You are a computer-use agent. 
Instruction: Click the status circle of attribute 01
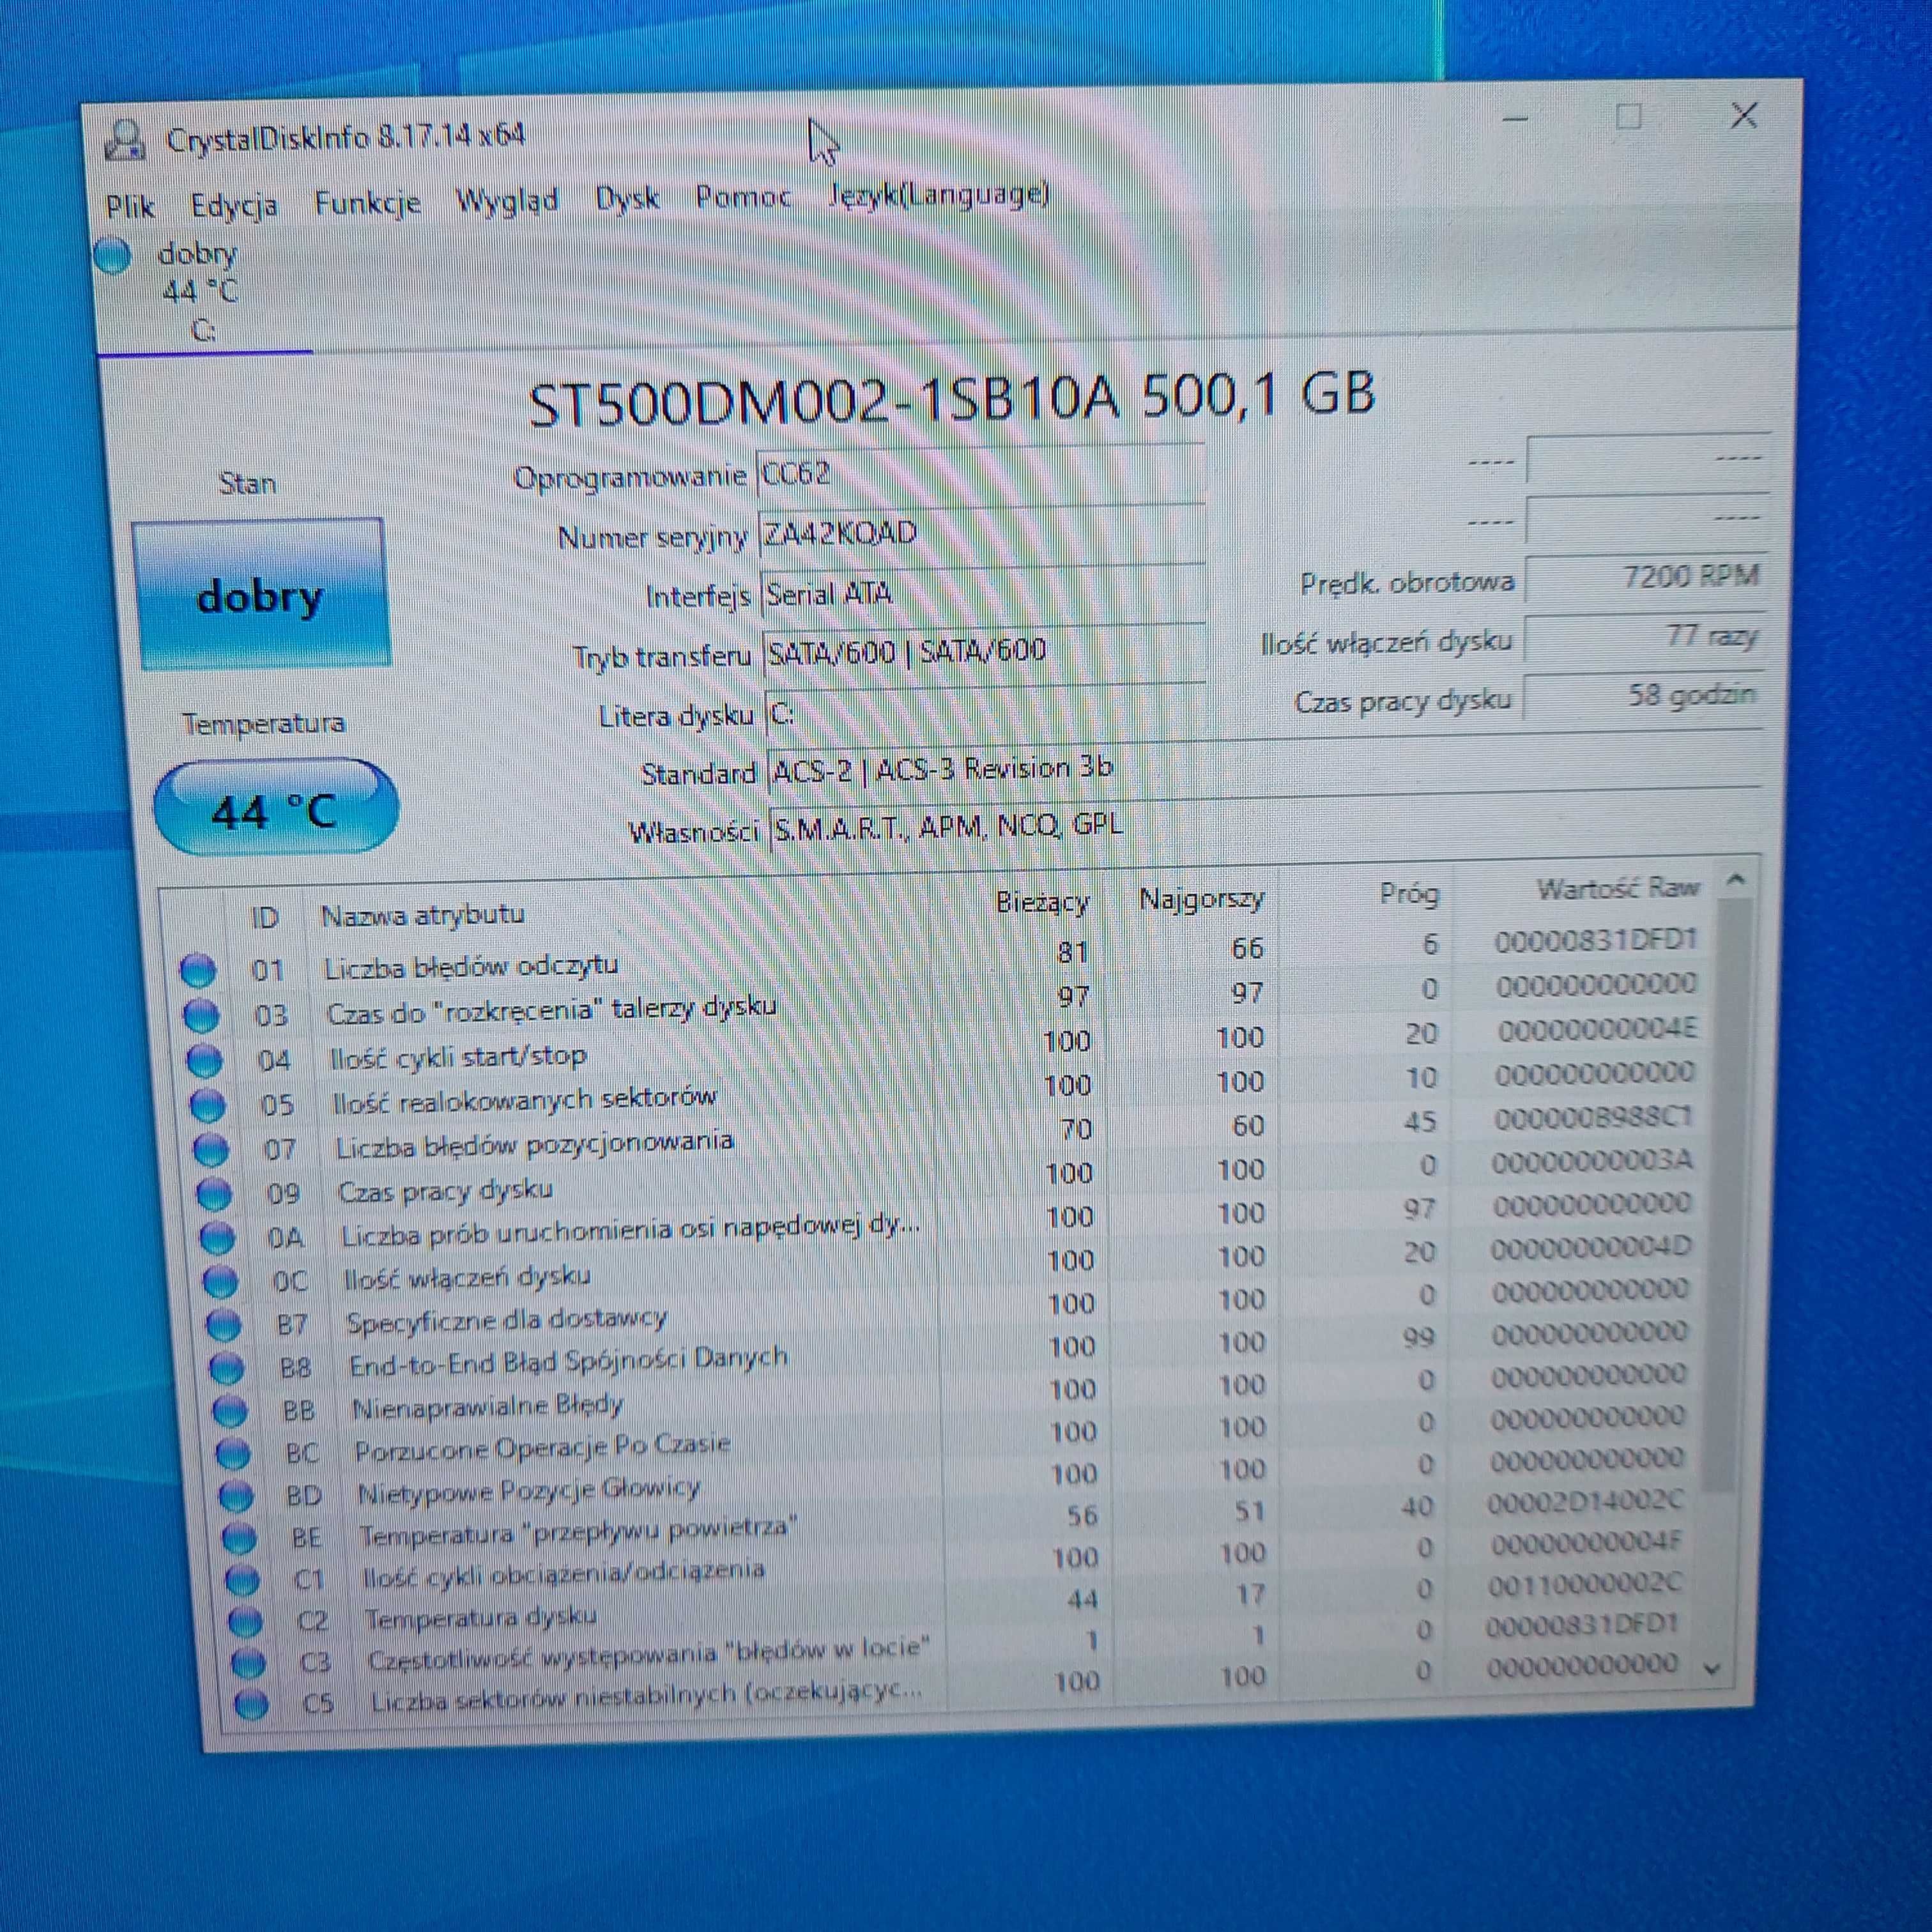pyautogui.click(x=197, y=970)
